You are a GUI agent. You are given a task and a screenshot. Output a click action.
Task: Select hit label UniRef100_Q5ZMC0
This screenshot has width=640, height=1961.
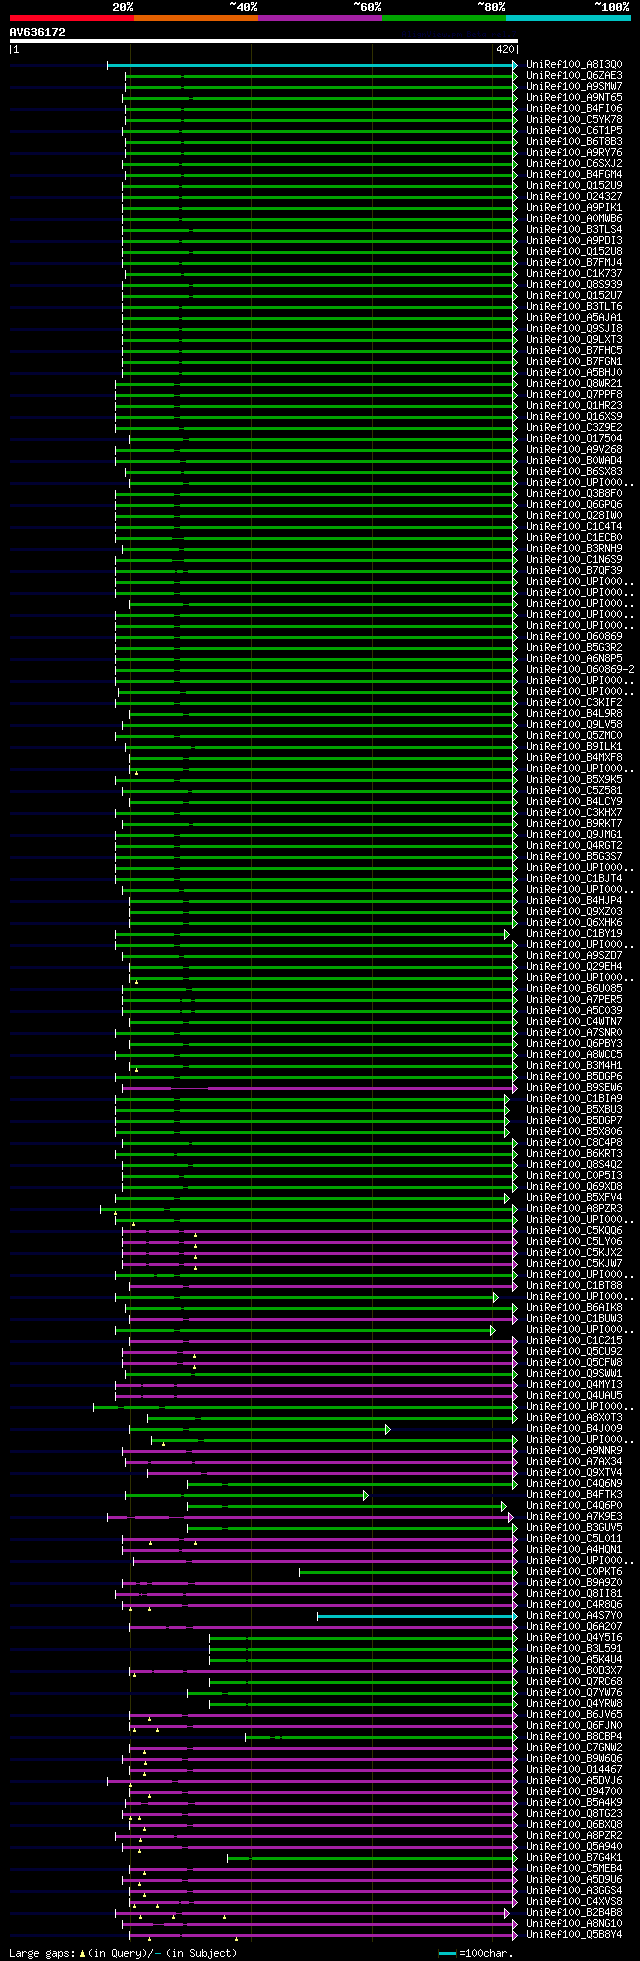point(574,736)
